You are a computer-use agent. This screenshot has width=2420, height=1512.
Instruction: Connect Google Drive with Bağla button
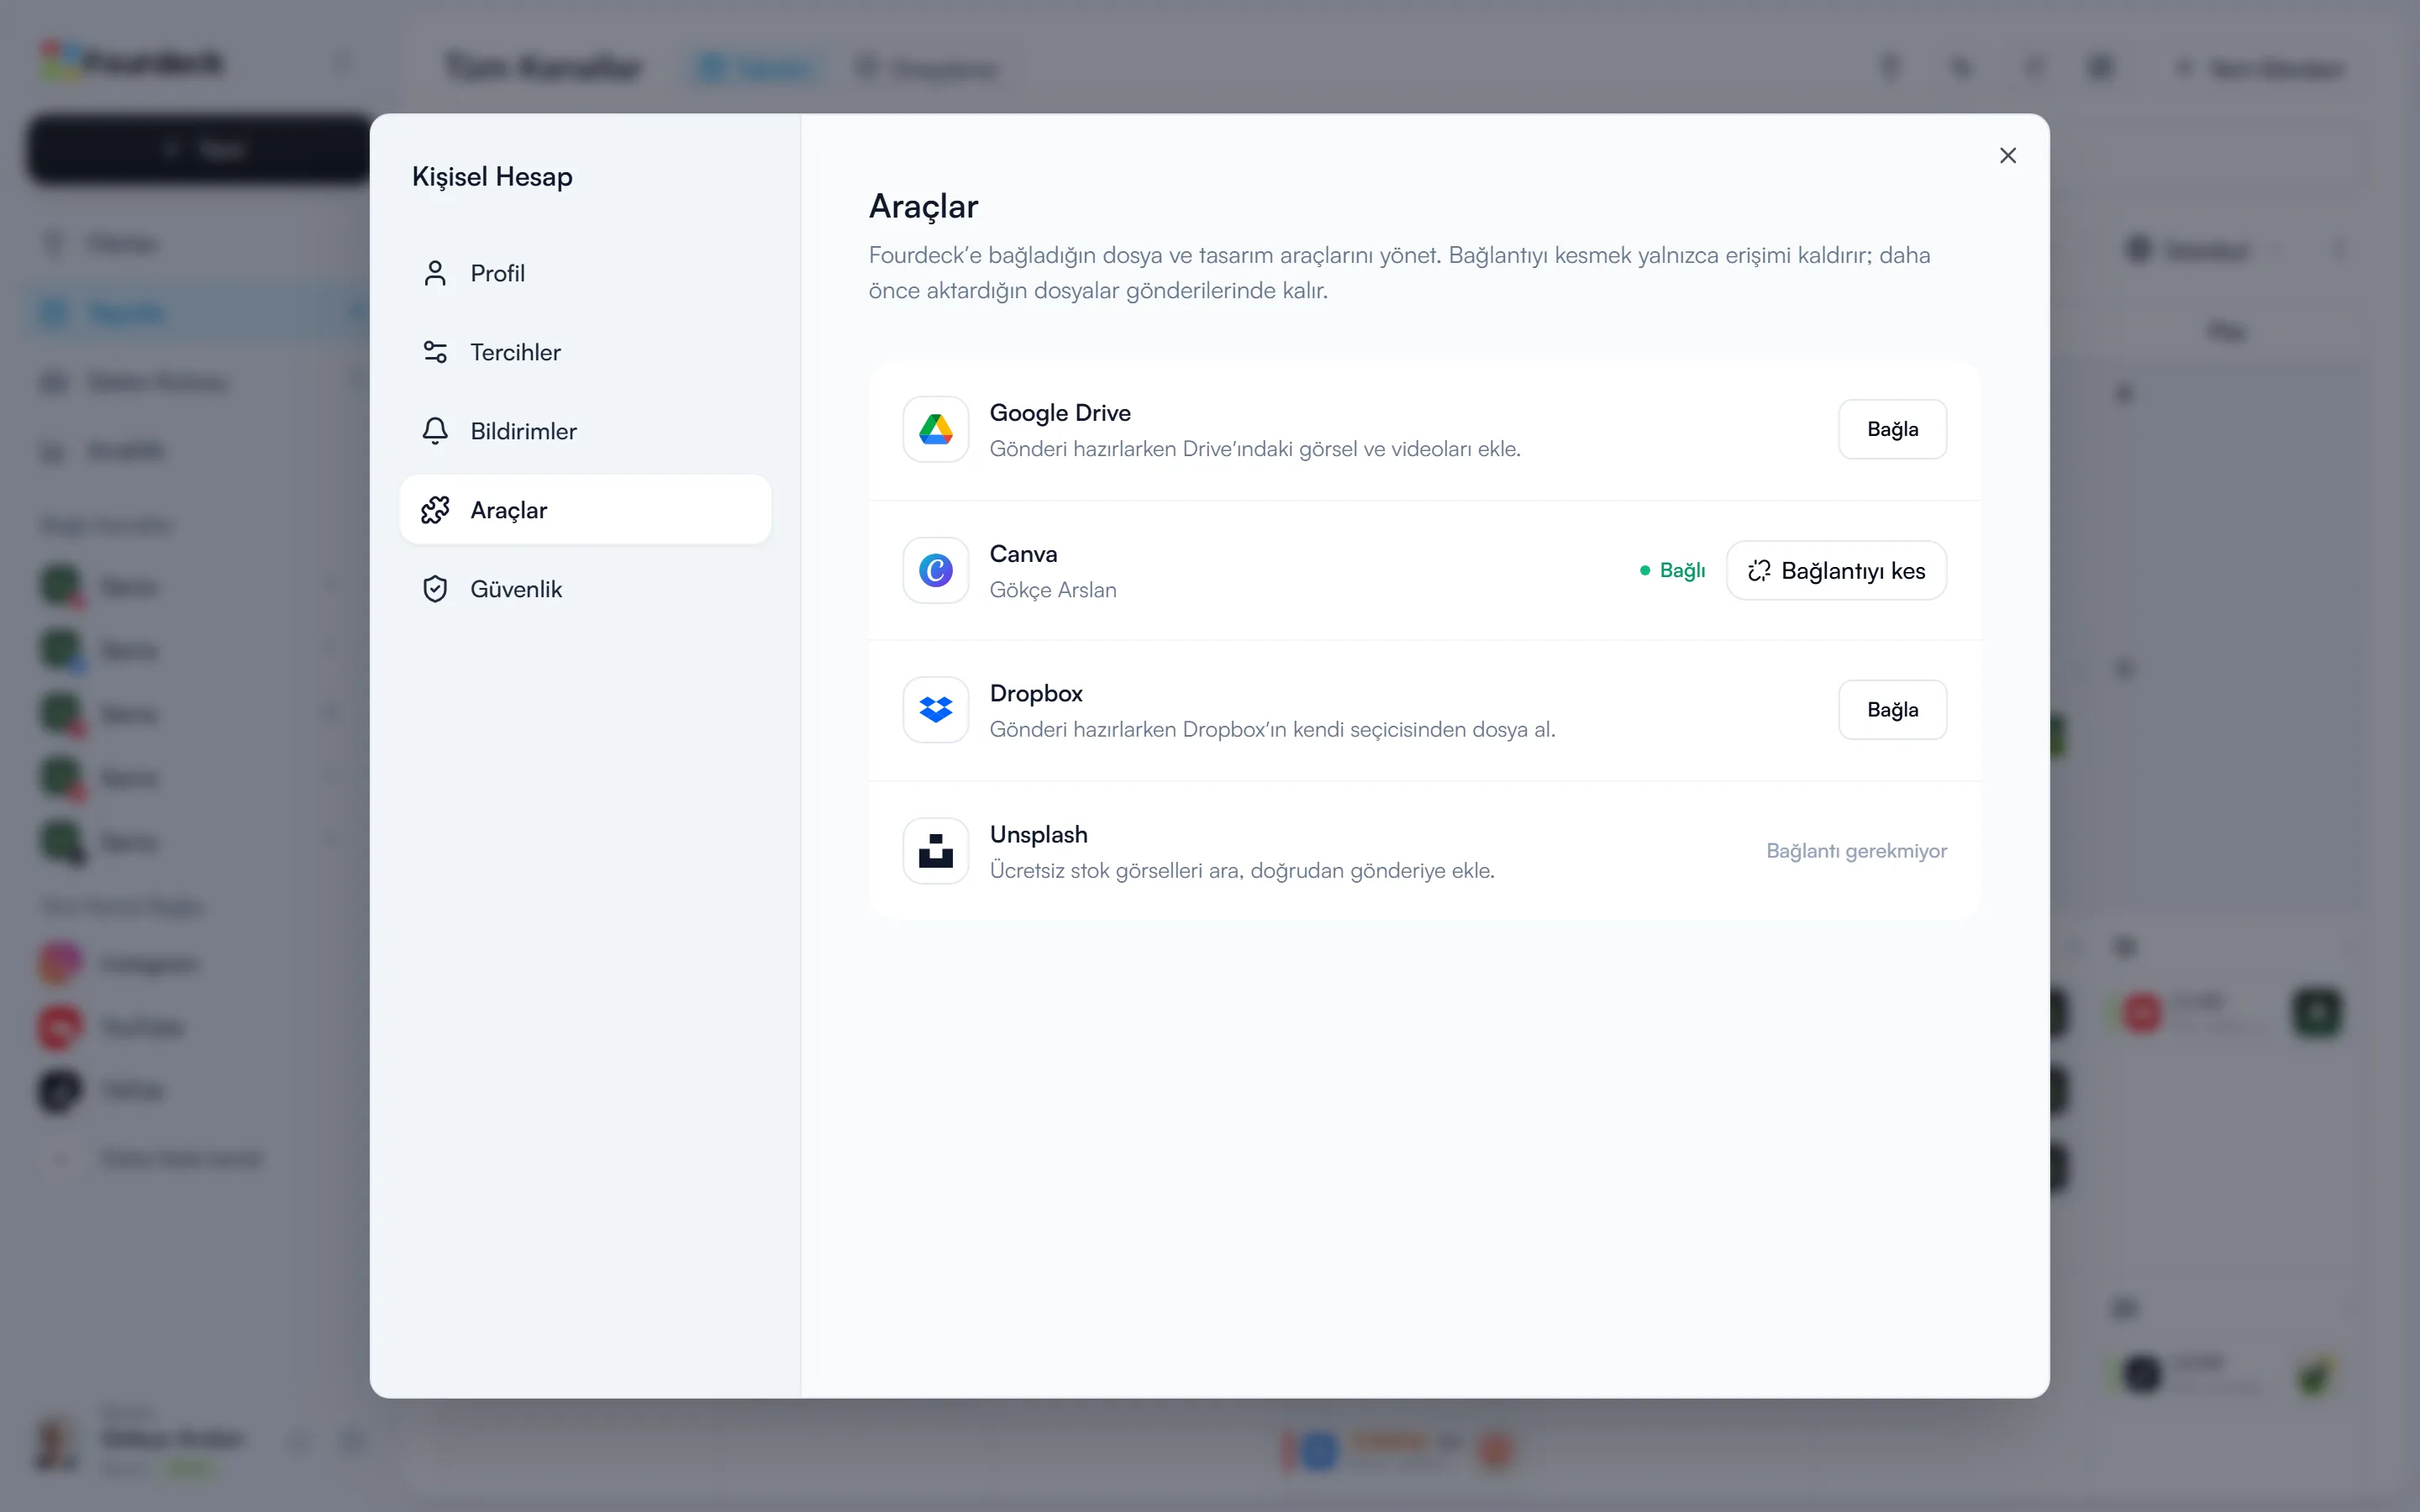click(1892, 429)
